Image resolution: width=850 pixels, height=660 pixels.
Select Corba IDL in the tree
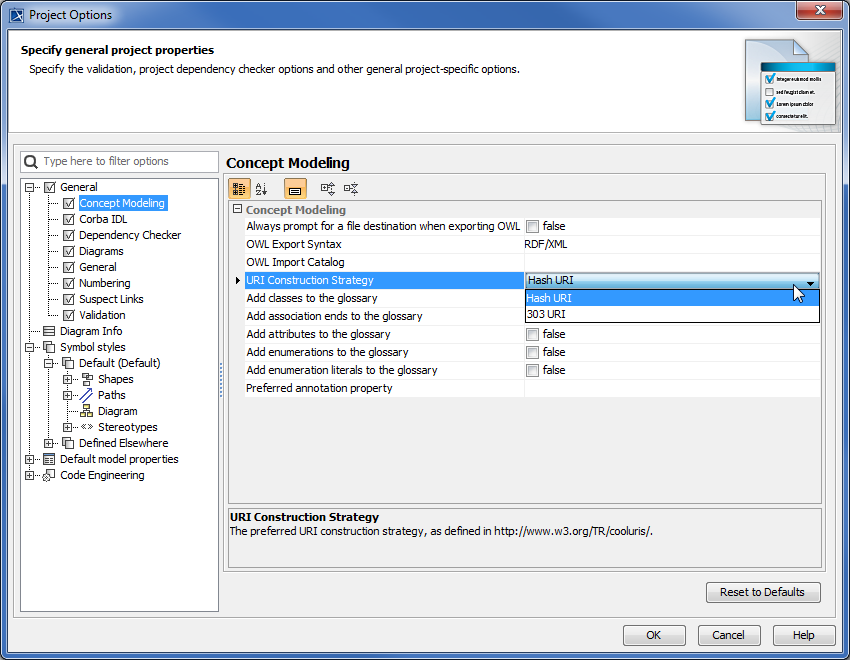[103, 219]
